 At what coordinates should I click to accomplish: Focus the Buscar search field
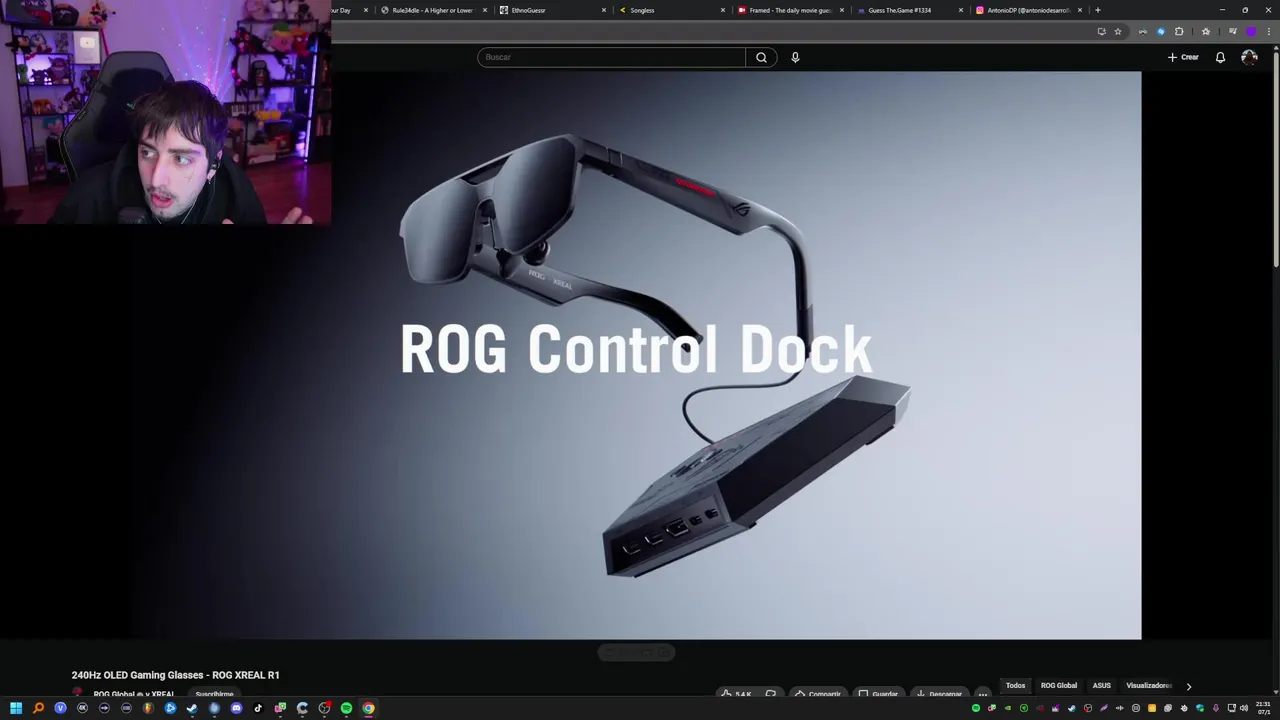[x=611, y=57]
